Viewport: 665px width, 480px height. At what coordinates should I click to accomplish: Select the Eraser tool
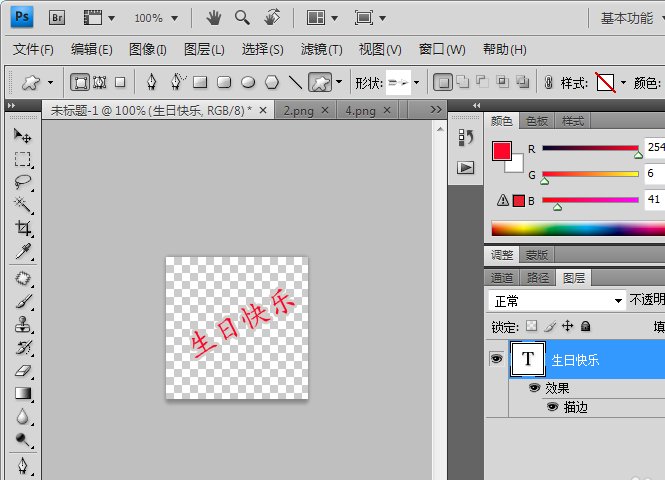click(x=22, y=370)
